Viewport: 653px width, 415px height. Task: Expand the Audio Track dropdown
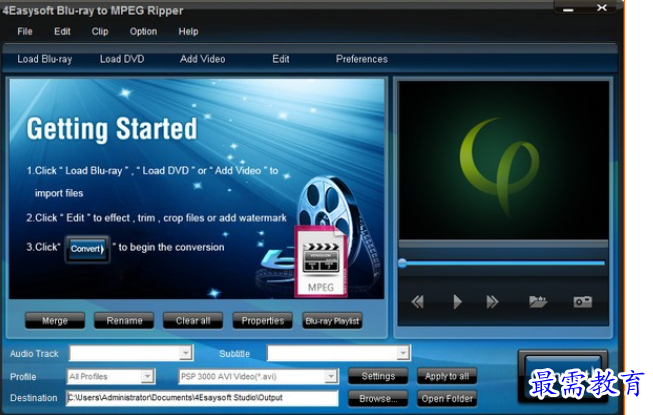point(186,353)
